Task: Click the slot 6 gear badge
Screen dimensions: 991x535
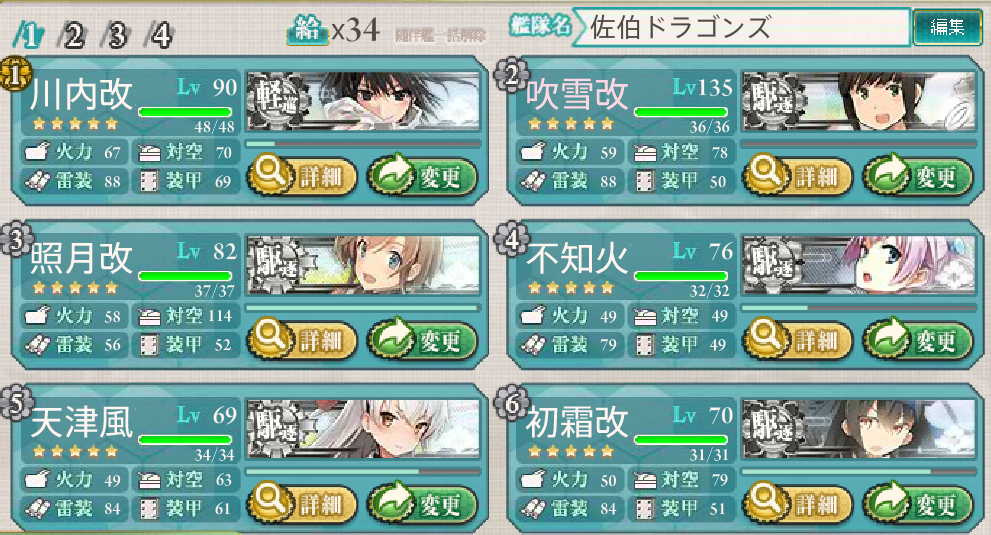Action: 511,402
